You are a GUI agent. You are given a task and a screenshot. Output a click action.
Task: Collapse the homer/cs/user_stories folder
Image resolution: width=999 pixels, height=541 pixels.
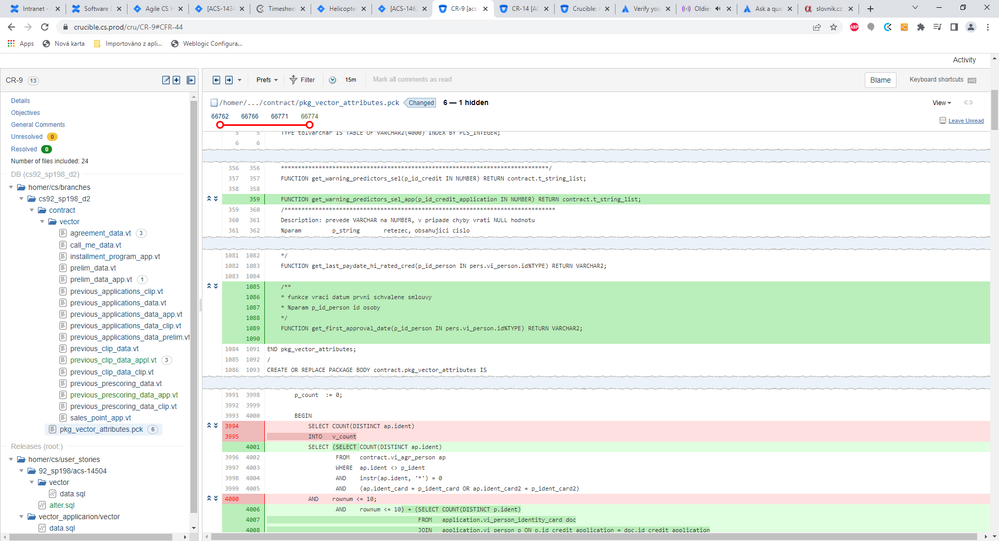tap(11, 459)
